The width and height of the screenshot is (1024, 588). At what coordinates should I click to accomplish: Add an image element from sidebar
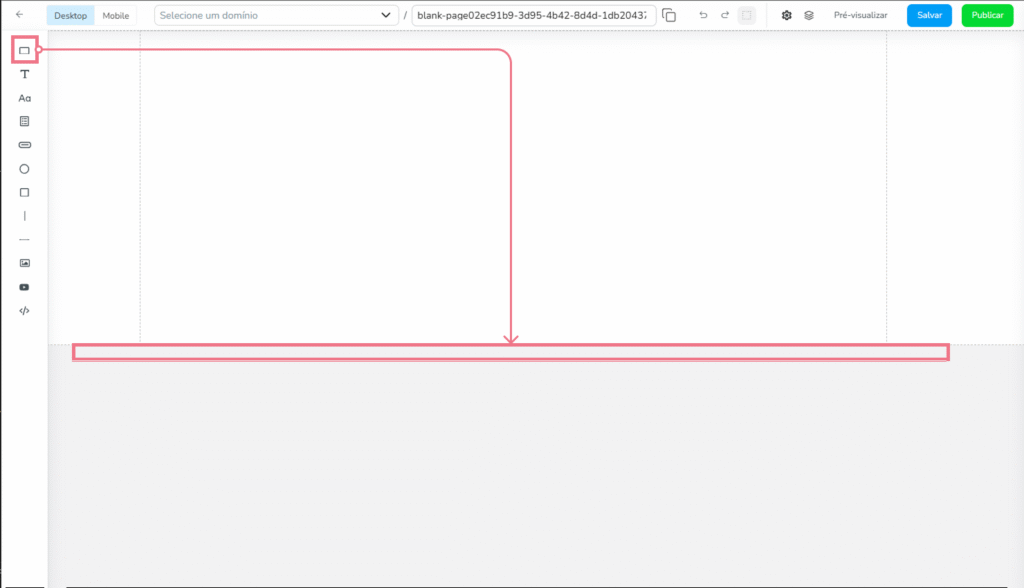click(x=24, y=263)
